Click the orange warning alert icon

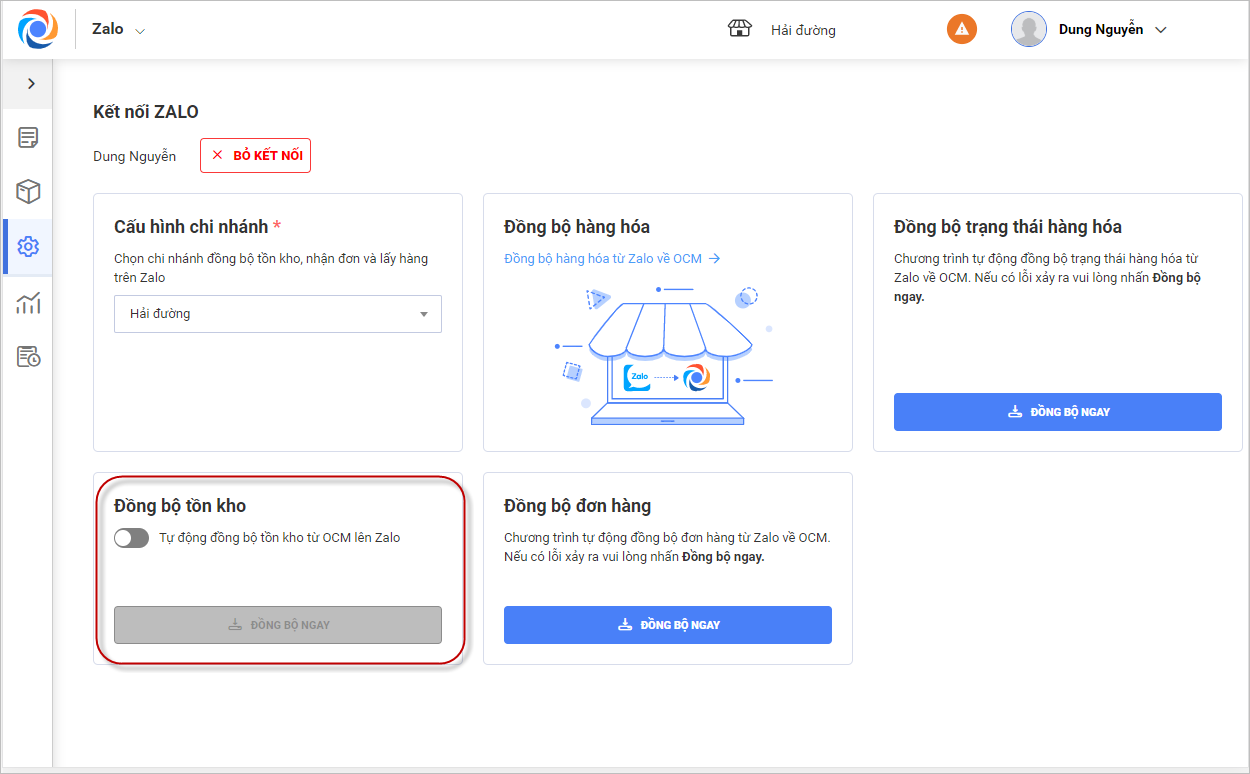pyautogui.click(x=961, y=29)
